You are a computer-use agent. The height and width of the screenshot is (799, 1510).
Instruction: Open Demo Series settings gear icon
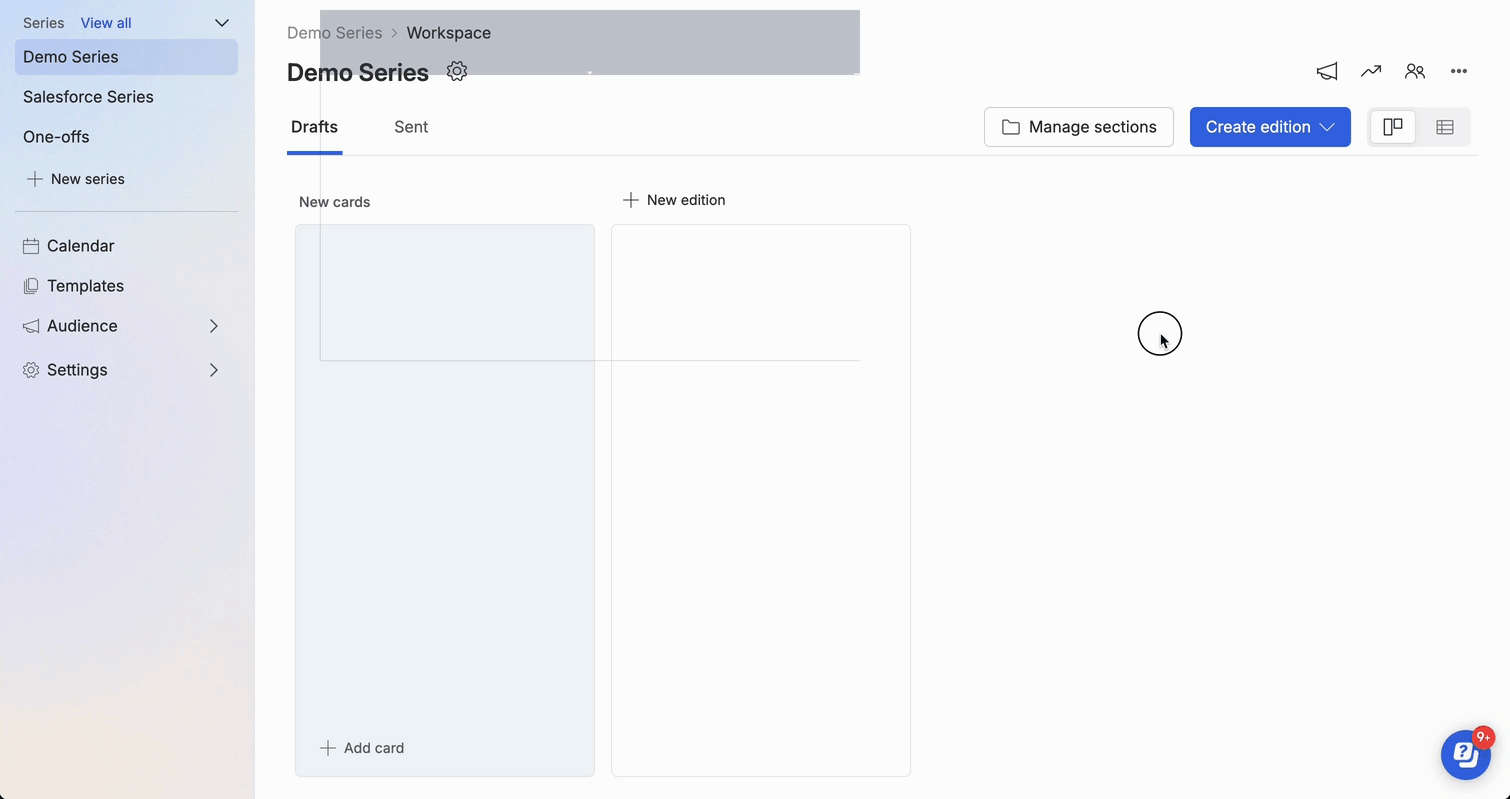tap(457, 71)
